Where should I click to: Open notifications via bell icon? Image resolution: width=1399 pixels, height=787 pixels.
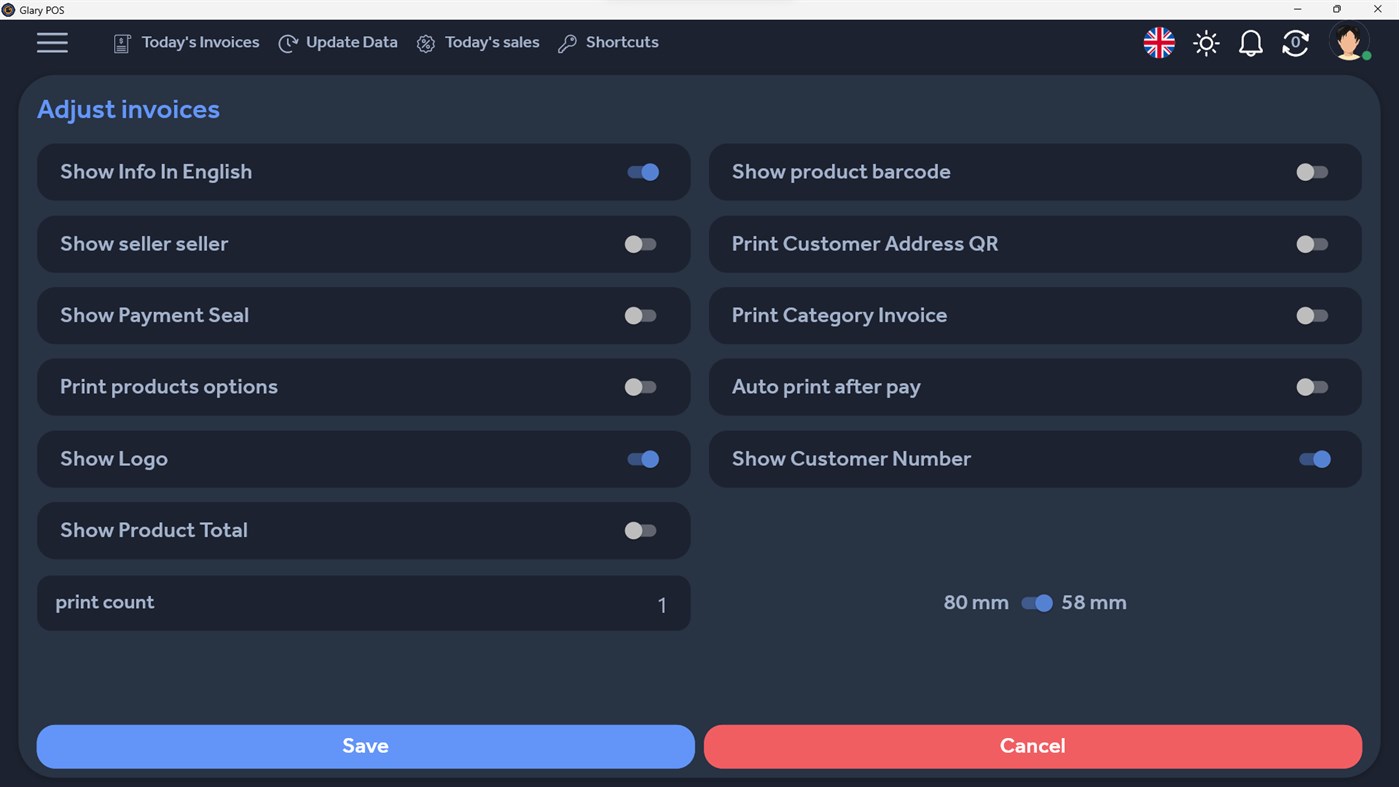click(1250, 43)
